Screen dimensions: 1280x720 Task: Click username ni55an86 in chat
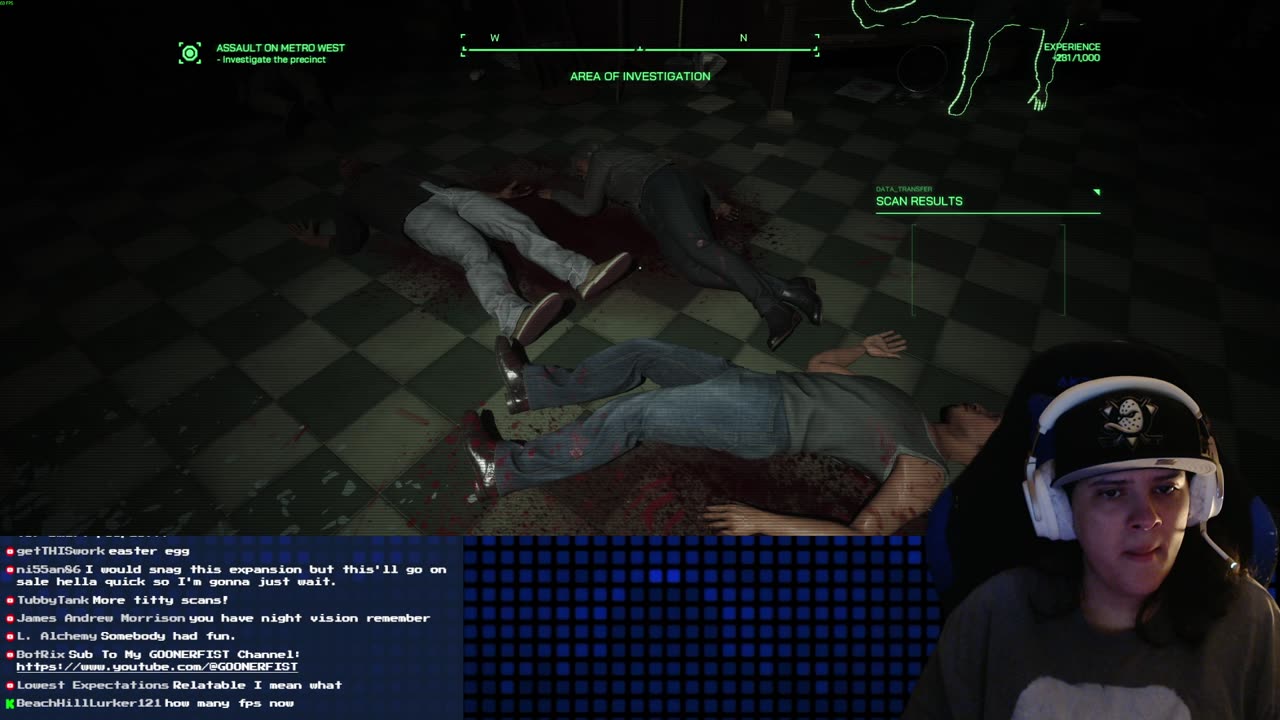point(48,569)
